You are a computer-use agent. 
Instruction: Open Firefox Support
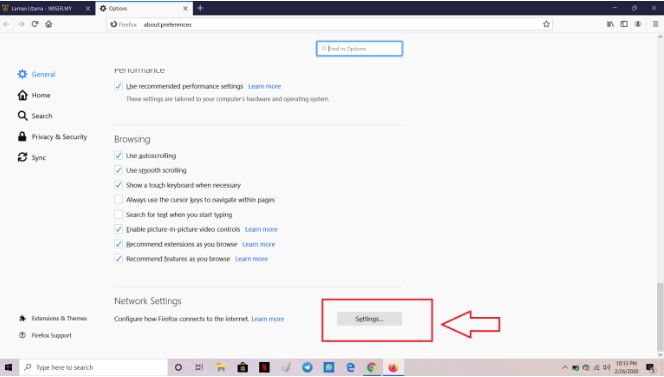[45, 335]
